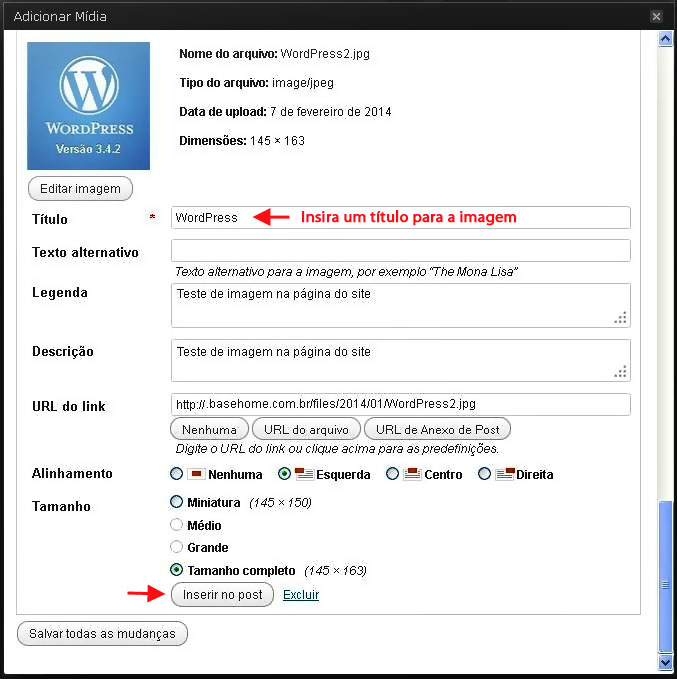677x679 pixels.
Task: Click the Descrição text area
Action: point(401,361)
